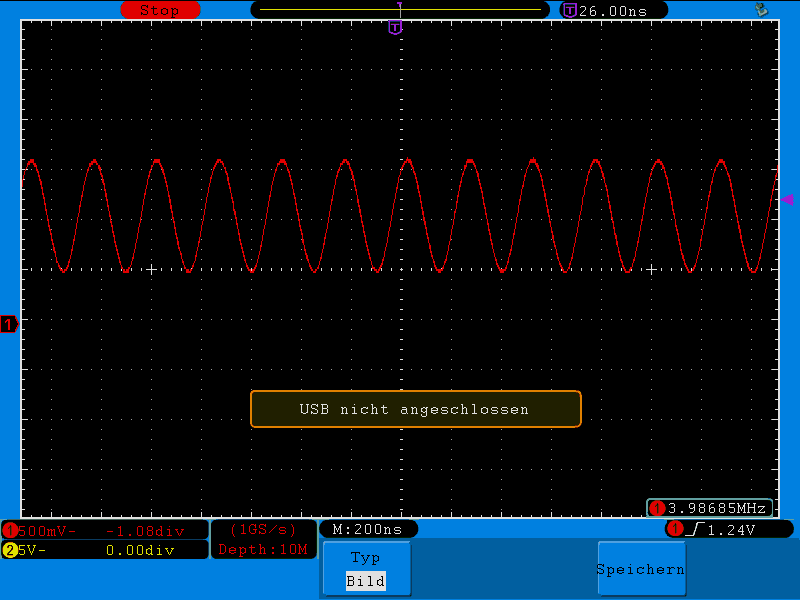Viewport: 800px width, 600px height.
Task: Select the channel 1 500mV scale readout
Action: [x=47, y=531]
